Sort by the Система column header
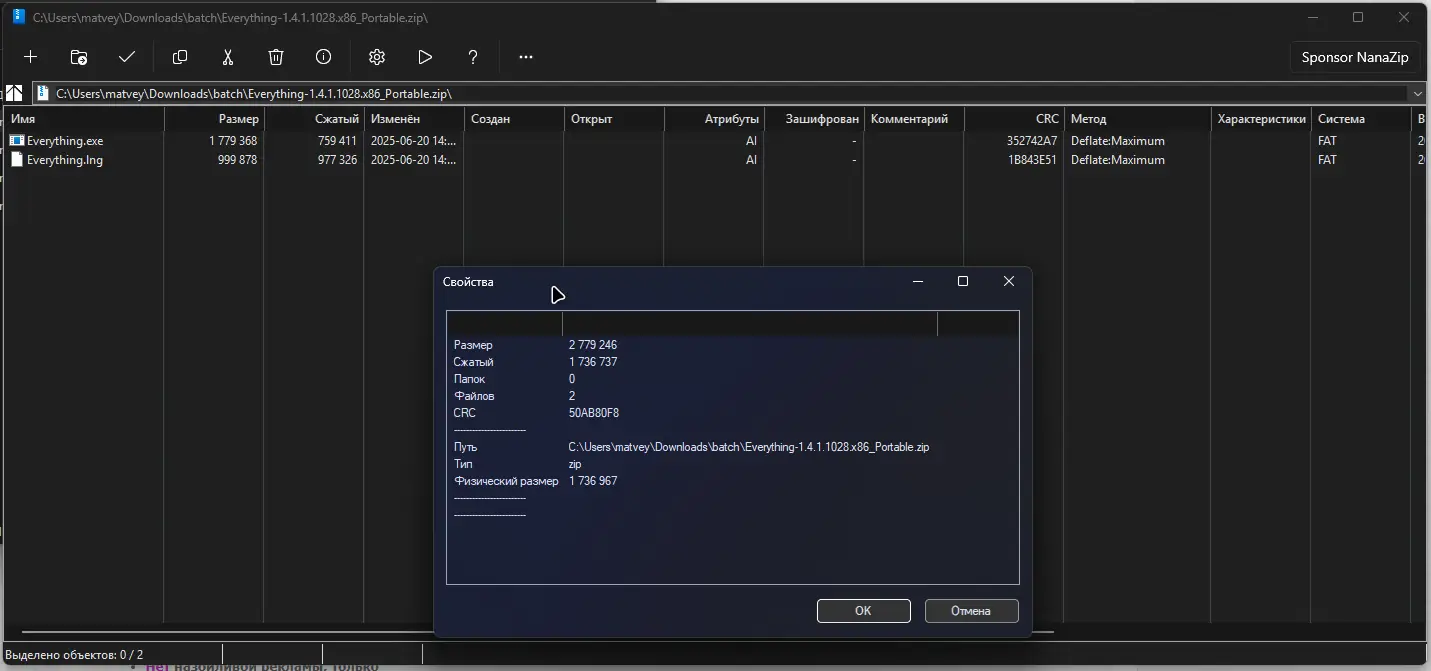The height and width of the screenshot is (671, 1431). [1361, 119]
